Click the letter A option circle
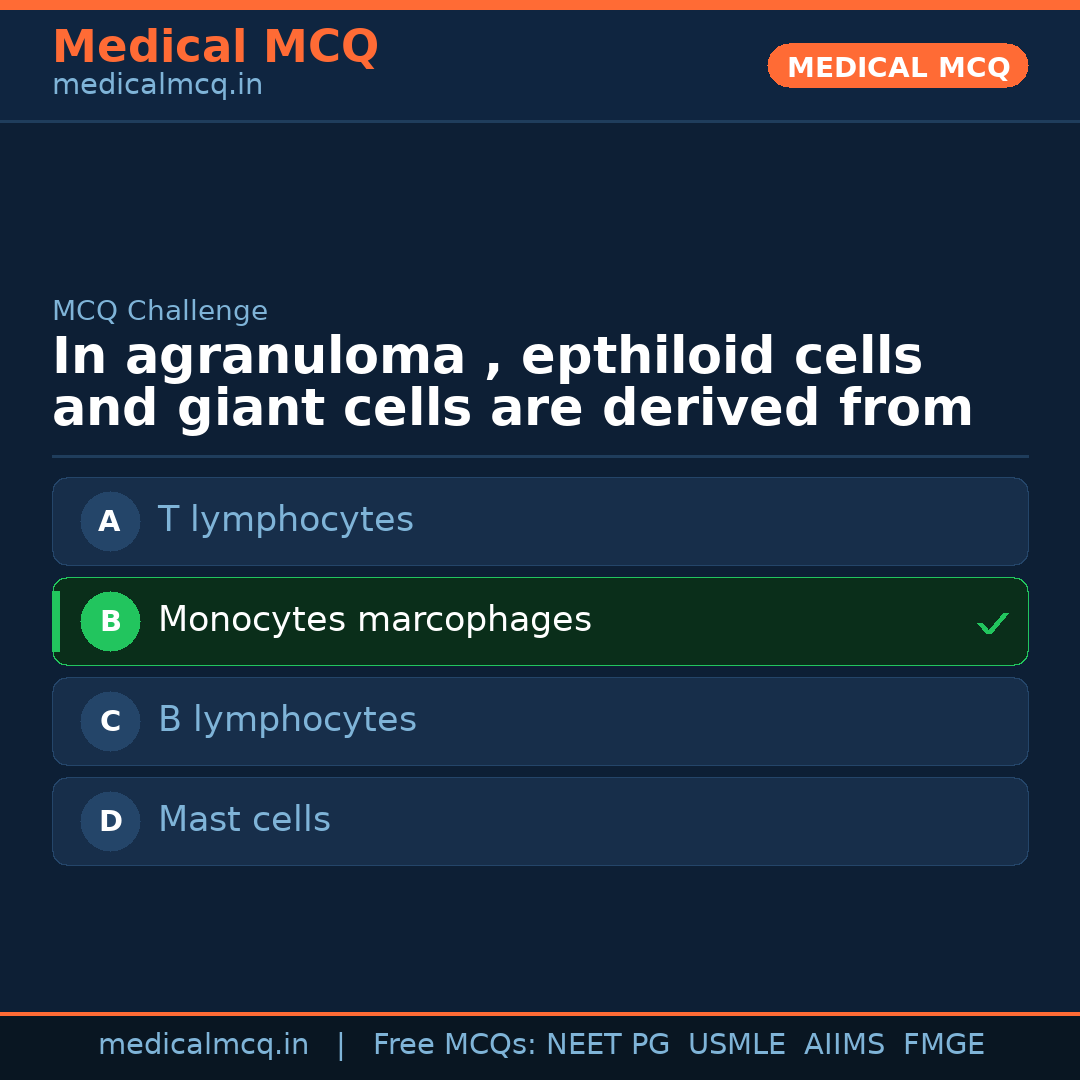Screen dimensions: 1080x1080 [x=110, y=521]
